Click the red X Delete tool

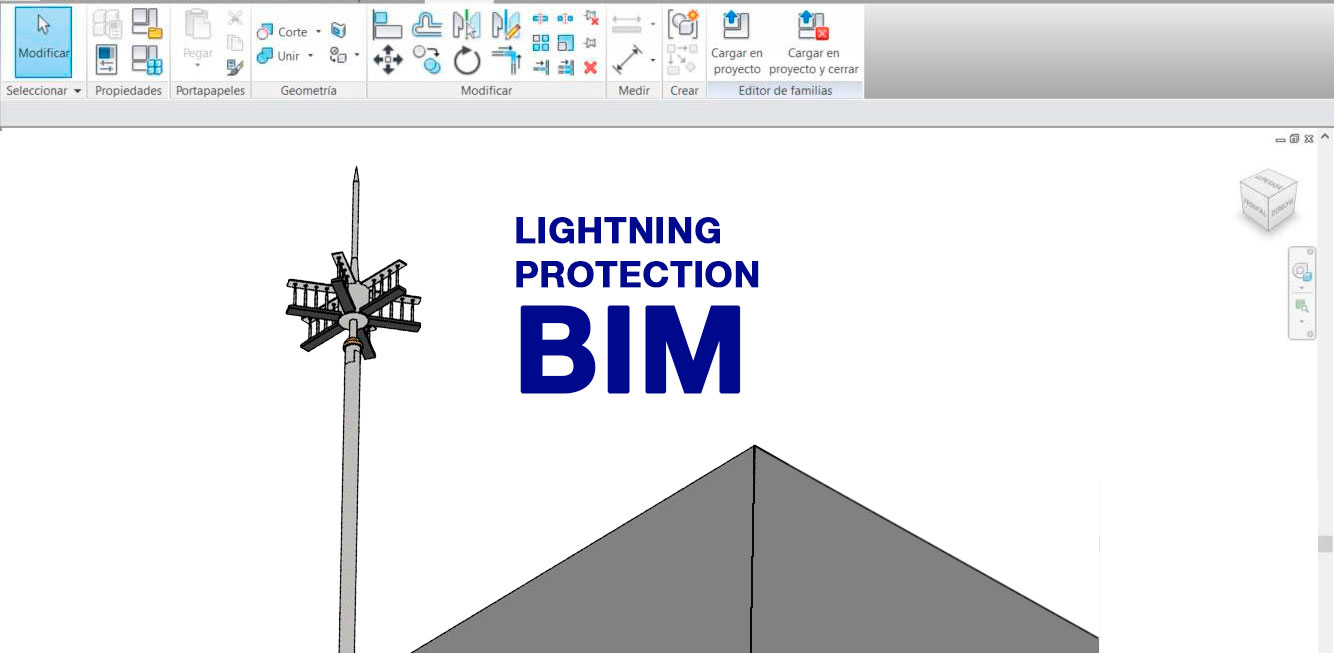point(591,67)
